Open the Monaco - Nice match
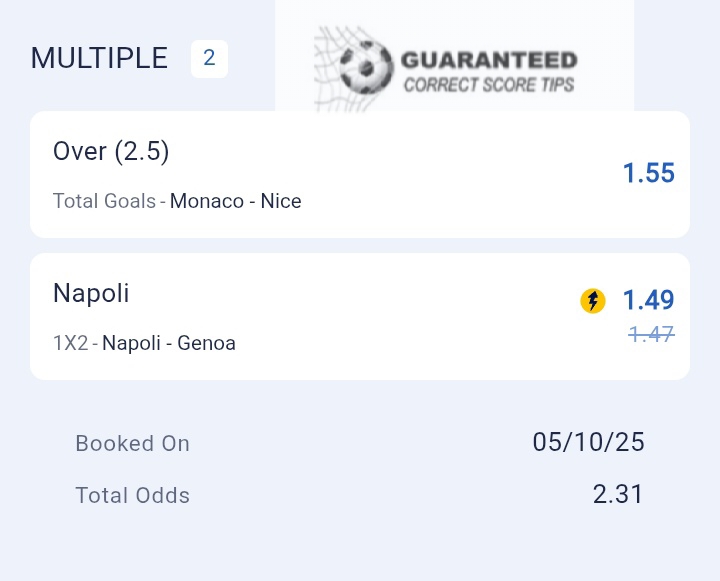The height and width of the screenshot is (581, 720). [236, 201]
